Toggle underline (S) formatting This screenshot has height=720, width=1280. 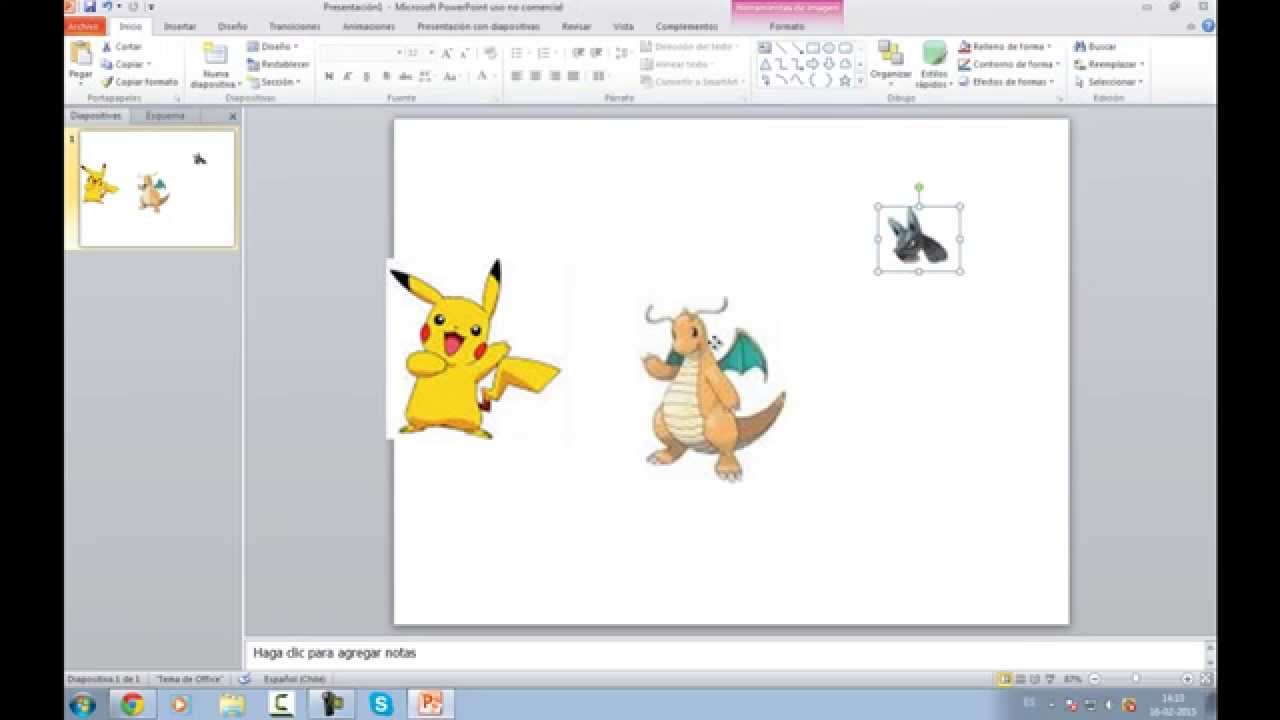[x=367, y=76]
